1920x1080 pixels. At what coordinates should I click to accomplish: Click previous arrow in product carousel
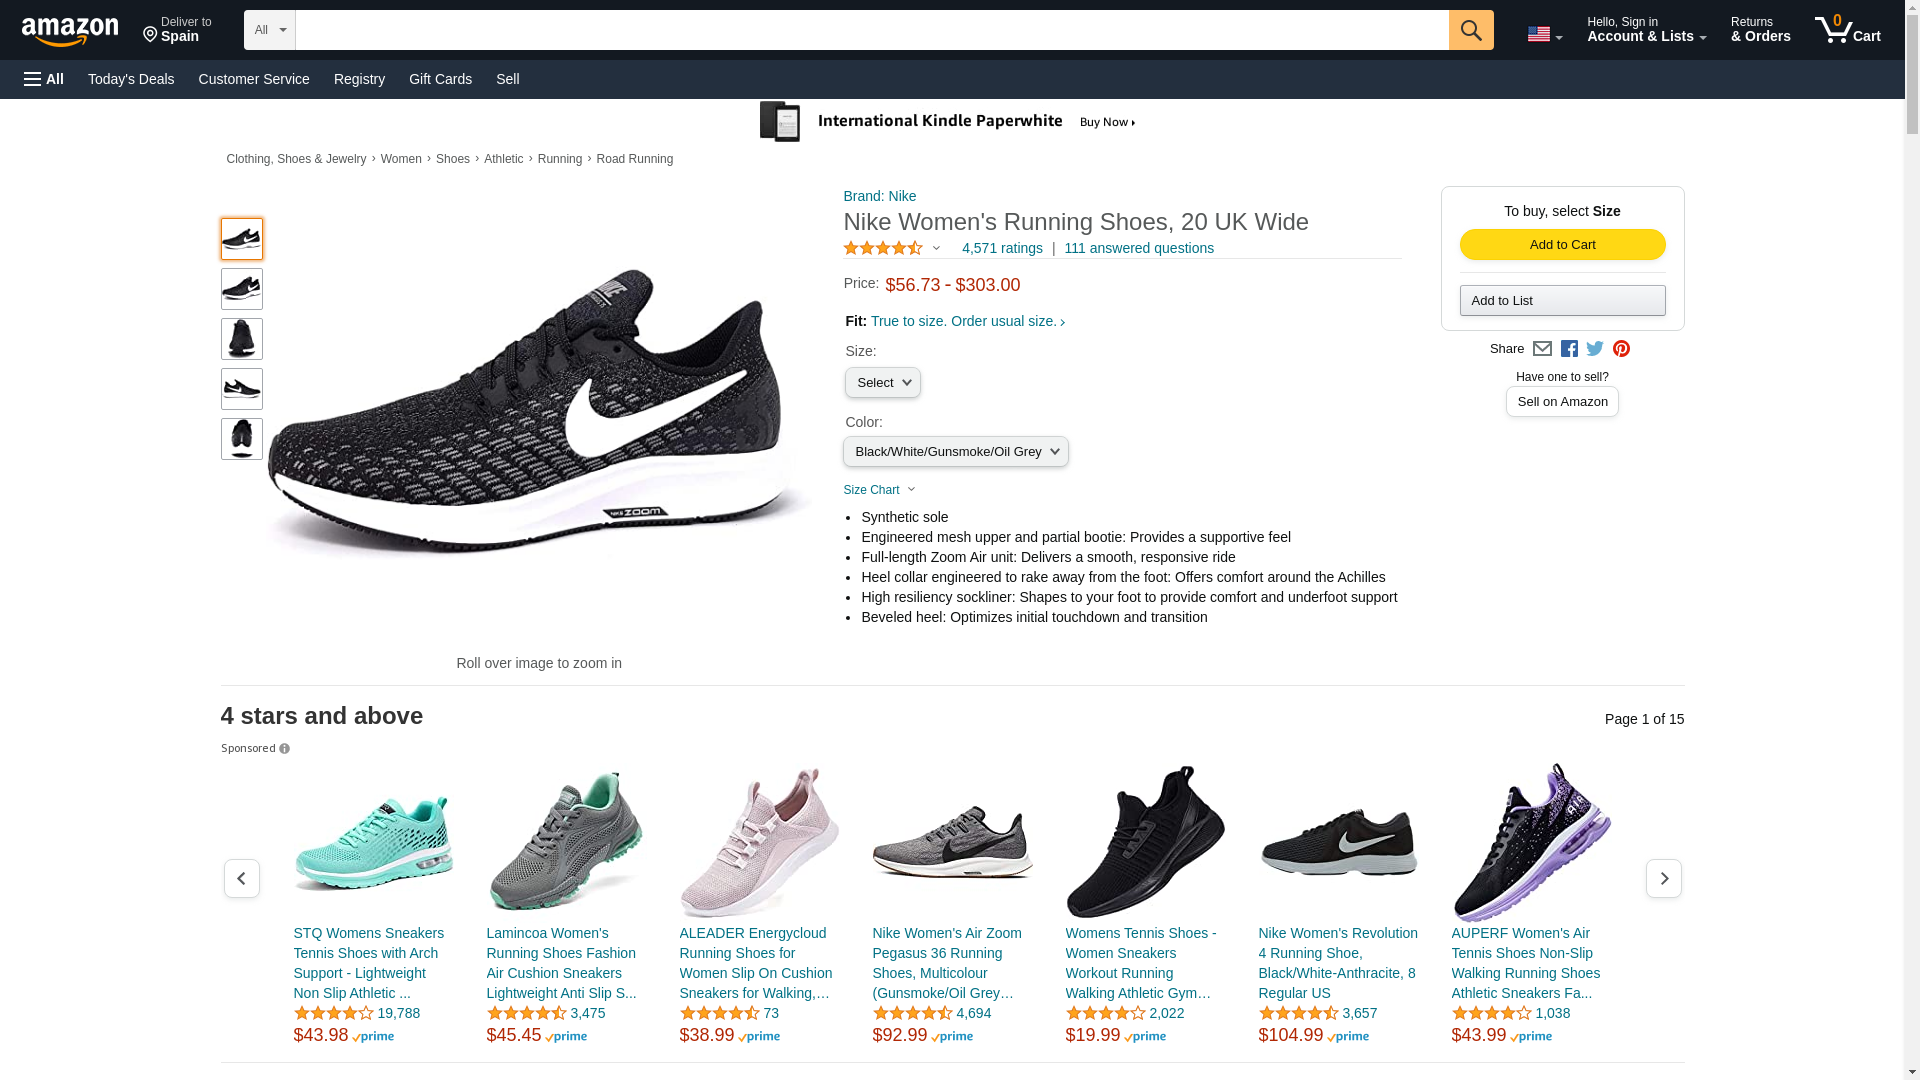pos(241,878)
